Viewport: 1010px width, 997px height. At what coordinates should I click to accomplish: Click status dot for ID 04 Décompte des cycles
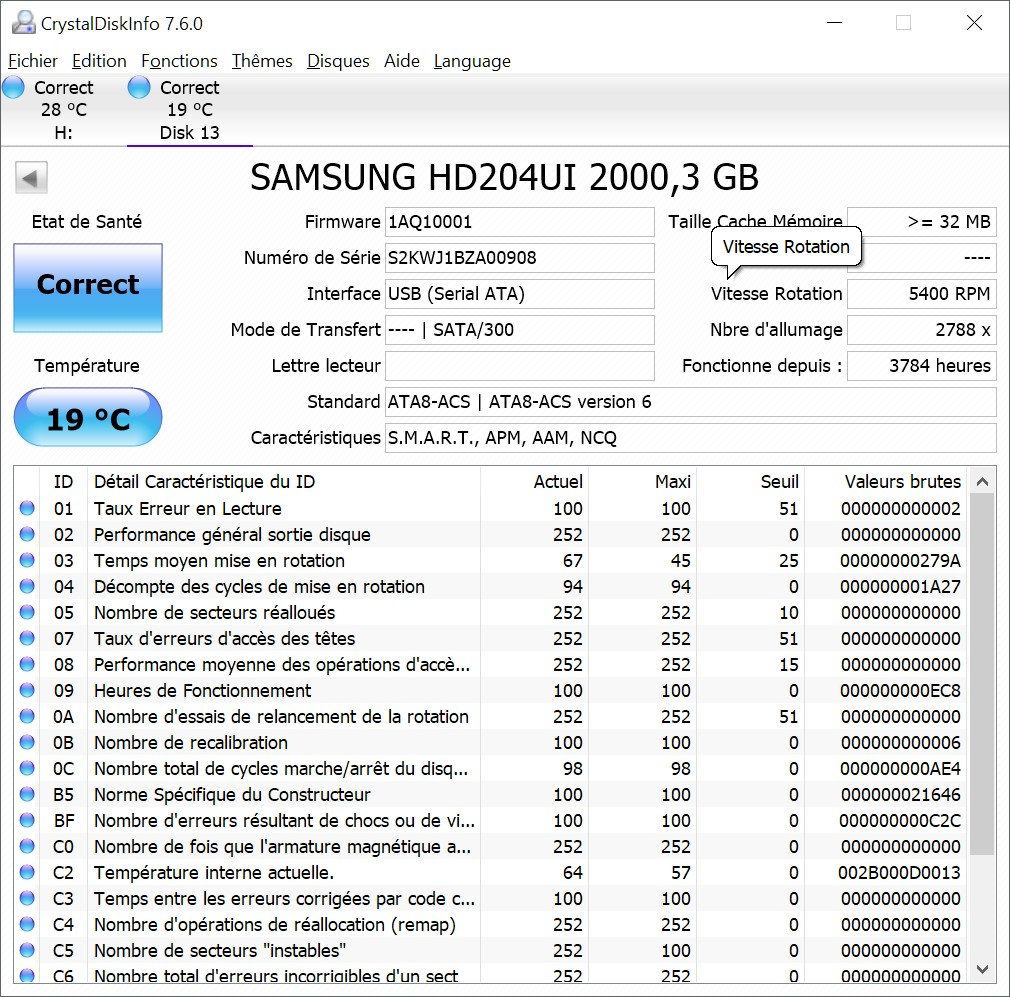tap(27, 586)
